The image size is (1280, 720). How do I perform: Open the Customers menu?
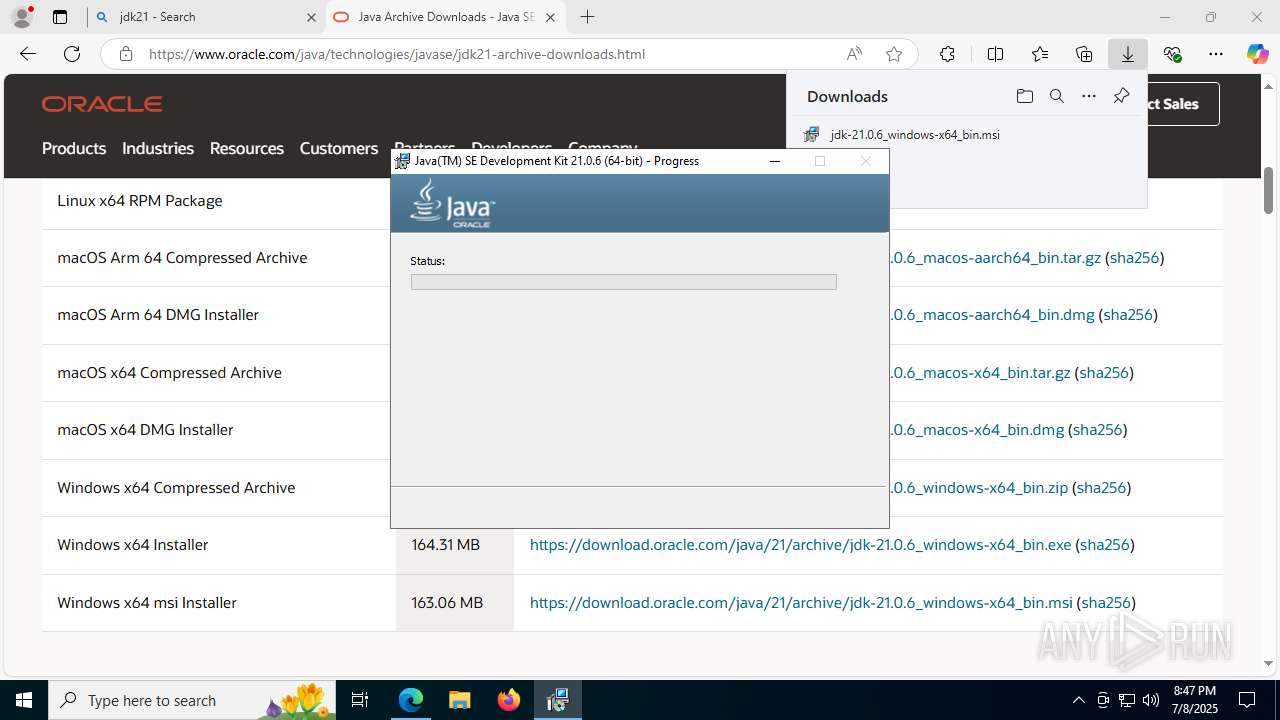339,148
